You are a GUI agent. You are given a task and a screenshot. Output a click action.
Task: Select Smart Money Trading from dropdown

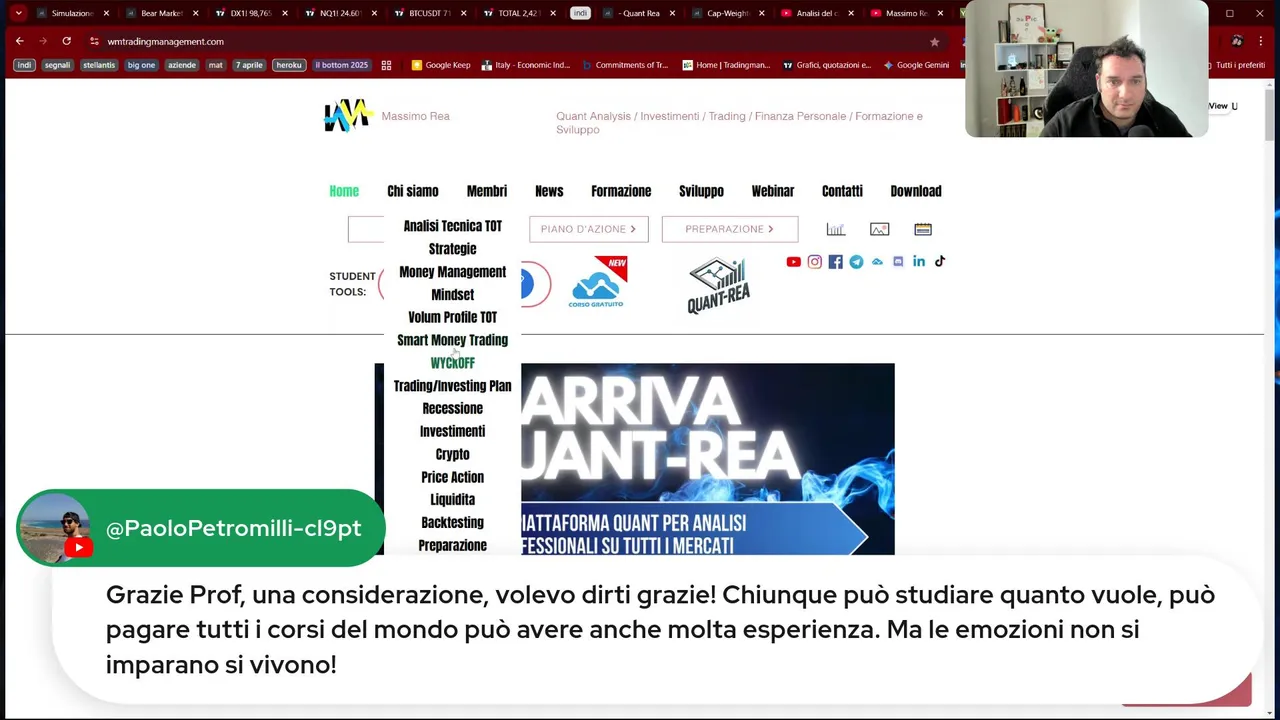click(452, 340)
